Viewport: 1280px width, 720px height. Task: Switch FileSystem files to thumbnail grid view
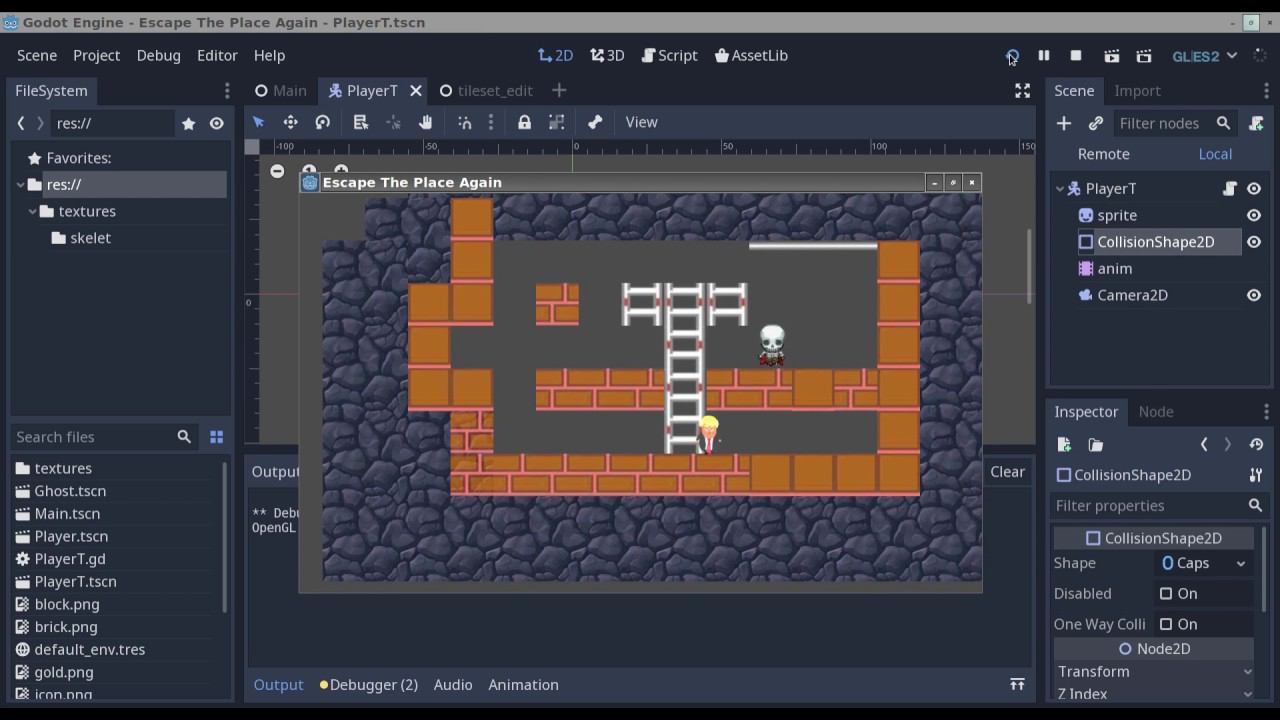coord(216,437)
